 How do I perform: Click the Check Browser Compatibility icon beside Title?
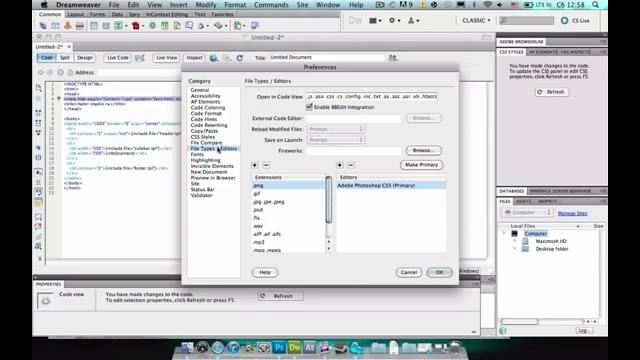click(393, 58)
